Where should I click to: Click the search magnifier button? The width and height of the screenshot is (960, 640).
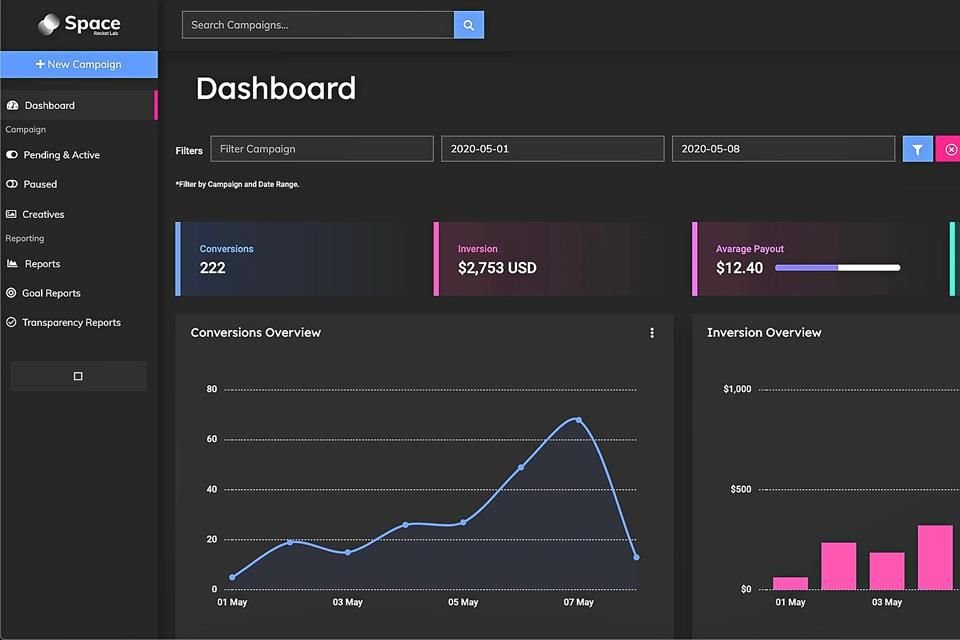click(468, 25)
